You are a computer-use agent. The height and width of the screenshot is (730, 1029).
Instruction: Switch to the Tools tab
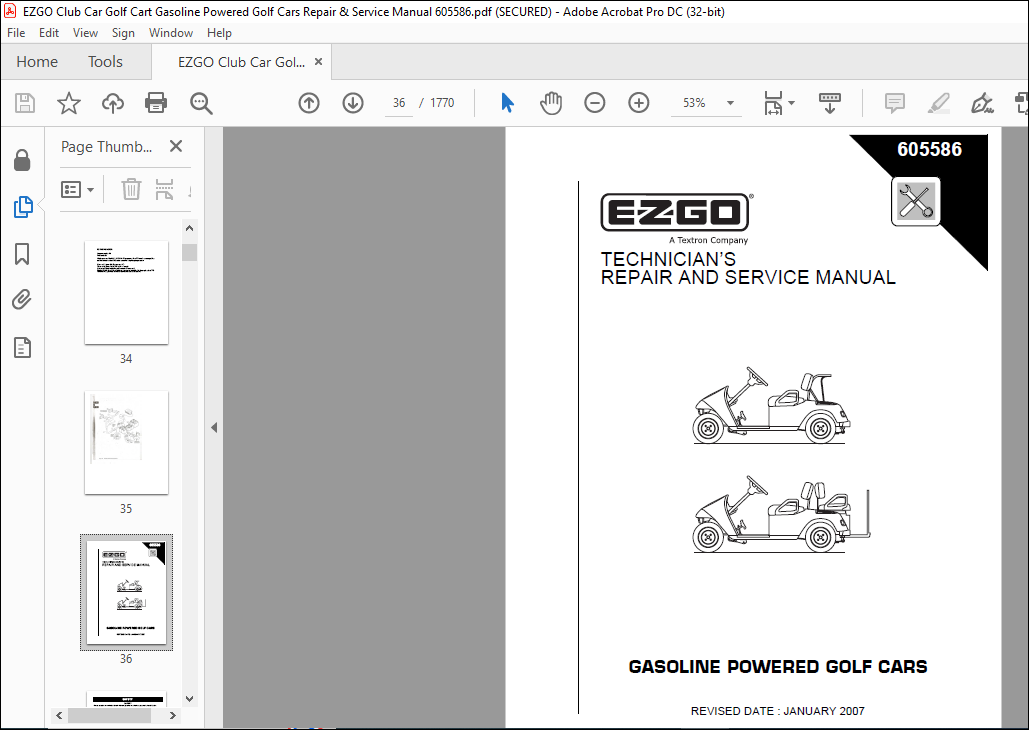point(106,62)
